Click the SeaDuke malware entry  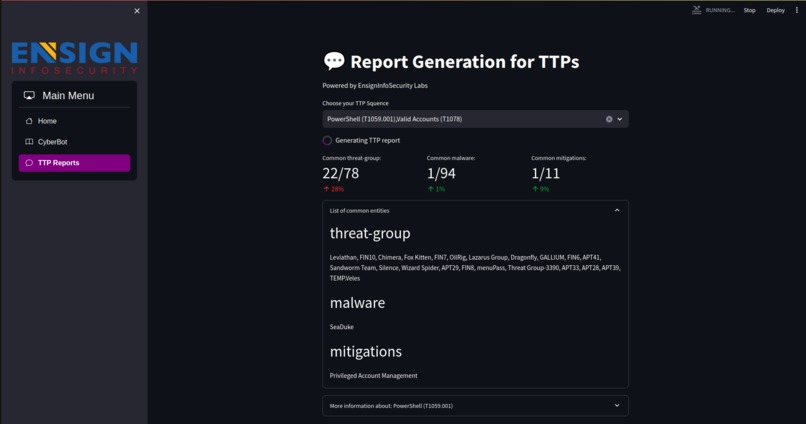point(341,327)
